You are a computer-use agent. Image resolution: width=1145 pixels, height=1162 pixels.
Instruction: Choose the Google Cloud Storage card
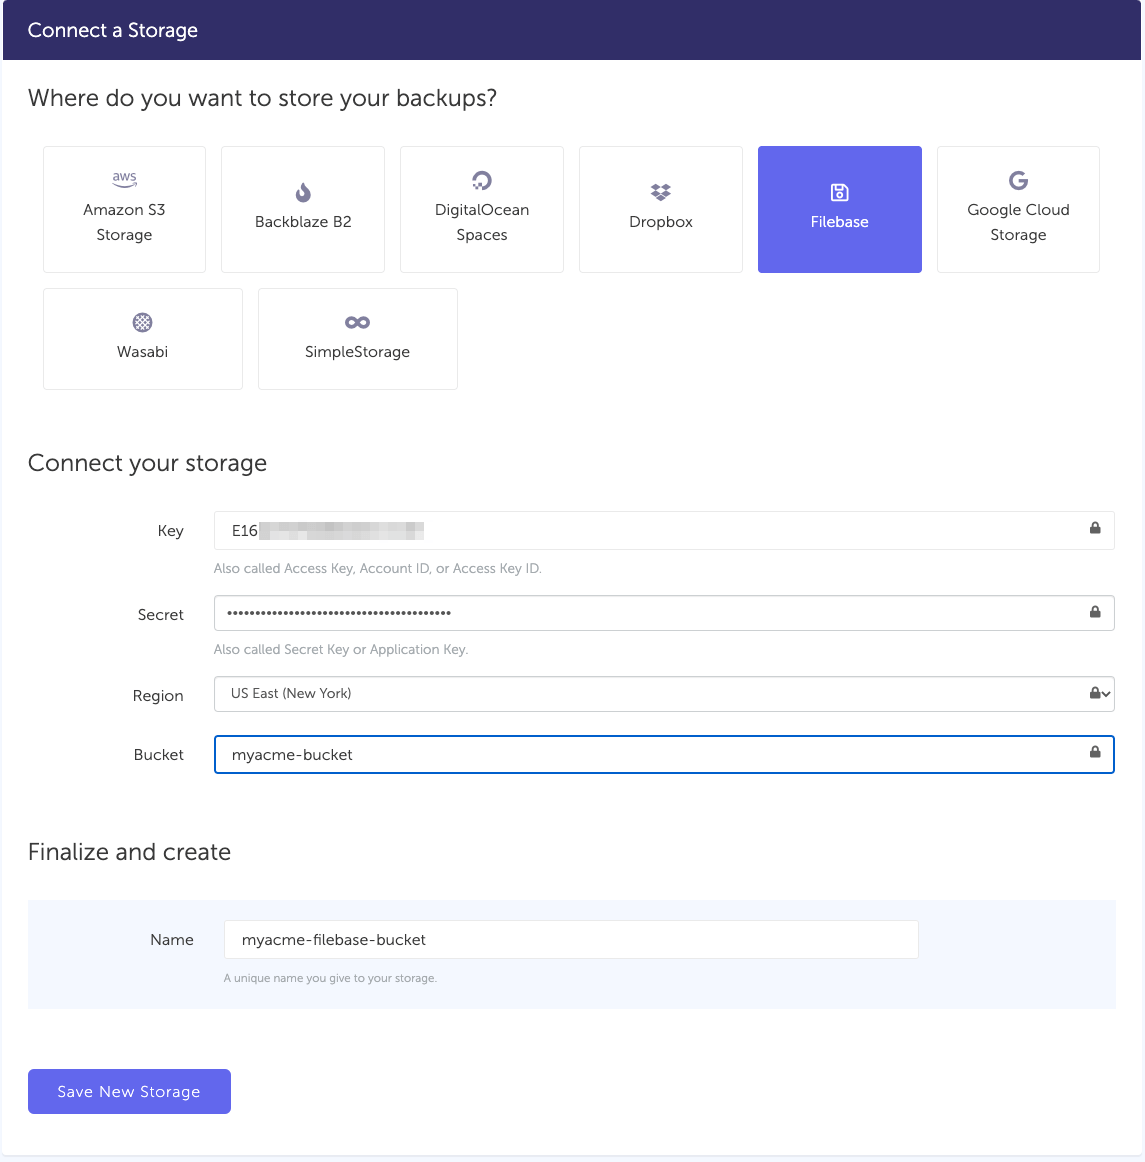[x=1018, y=209]
